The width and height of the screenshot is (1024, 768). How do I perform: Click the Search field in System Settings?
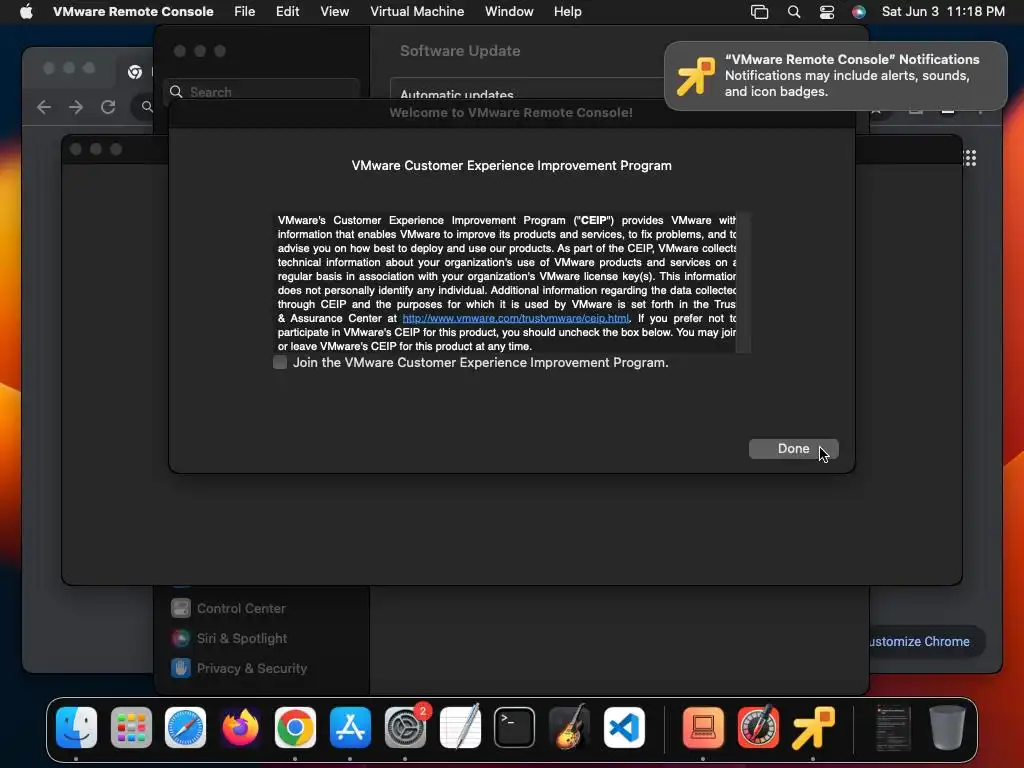pyautogui.click(x=261, y=91)
